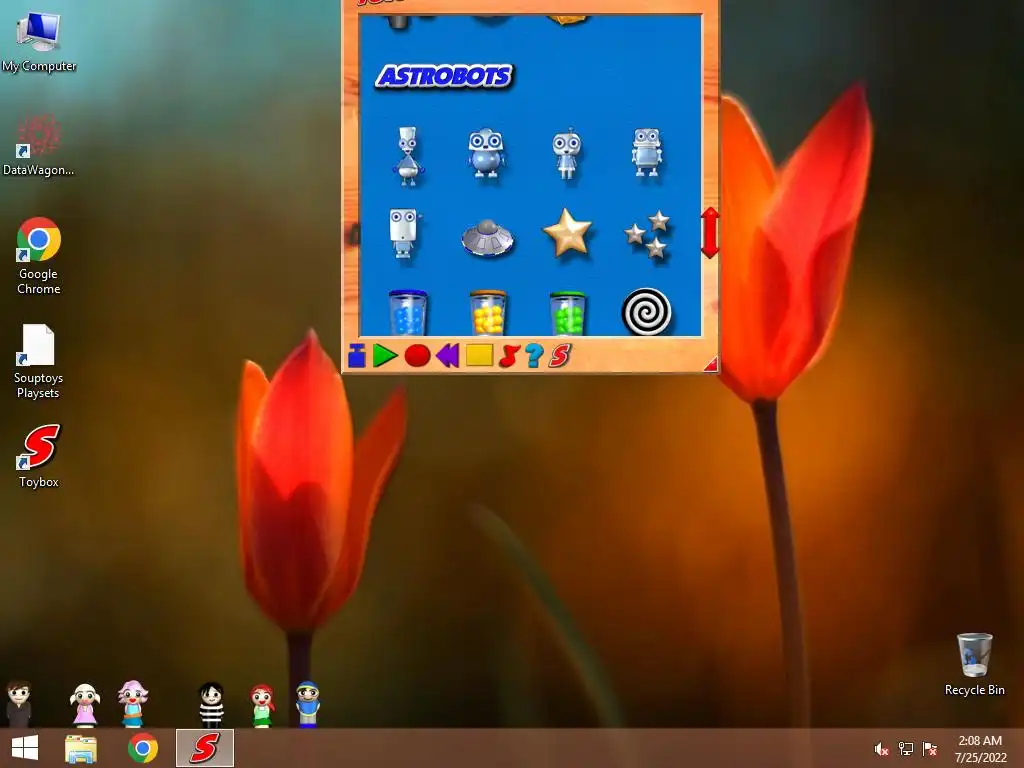The width and height of the screenshot is (1024, 768).
Task: Click the taskbar clock showing 2:08 AM
Action: click(980, 749)
